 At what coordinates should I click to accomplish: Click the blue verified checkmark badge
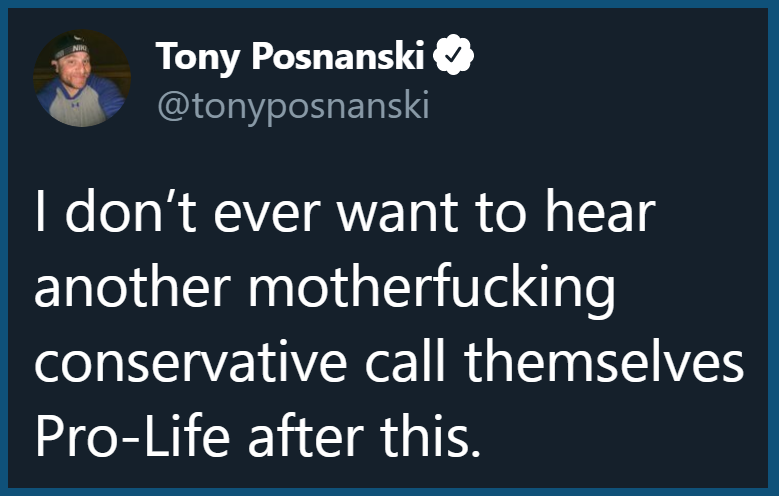(453, 55)
